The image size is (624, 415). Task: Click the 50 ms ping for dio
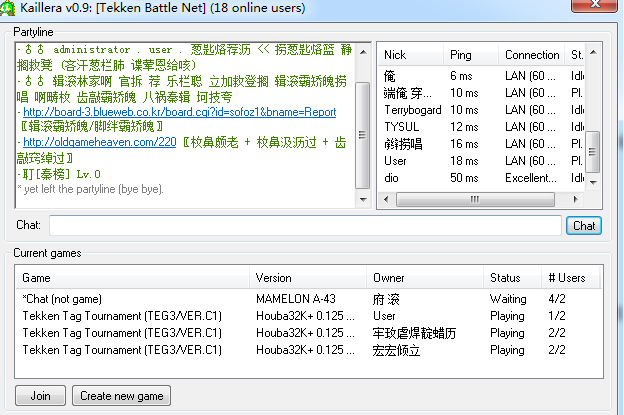[x=464, y=178]
